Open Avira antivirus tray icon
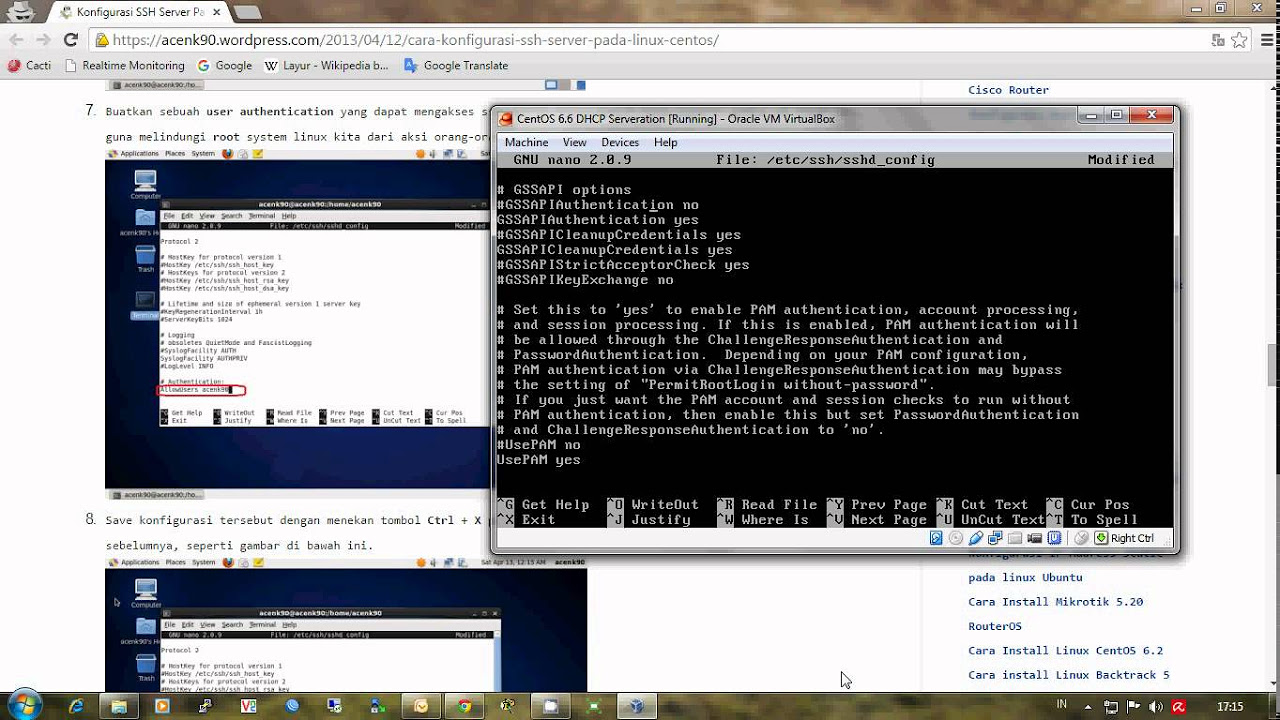 (x=1179, y=707)
